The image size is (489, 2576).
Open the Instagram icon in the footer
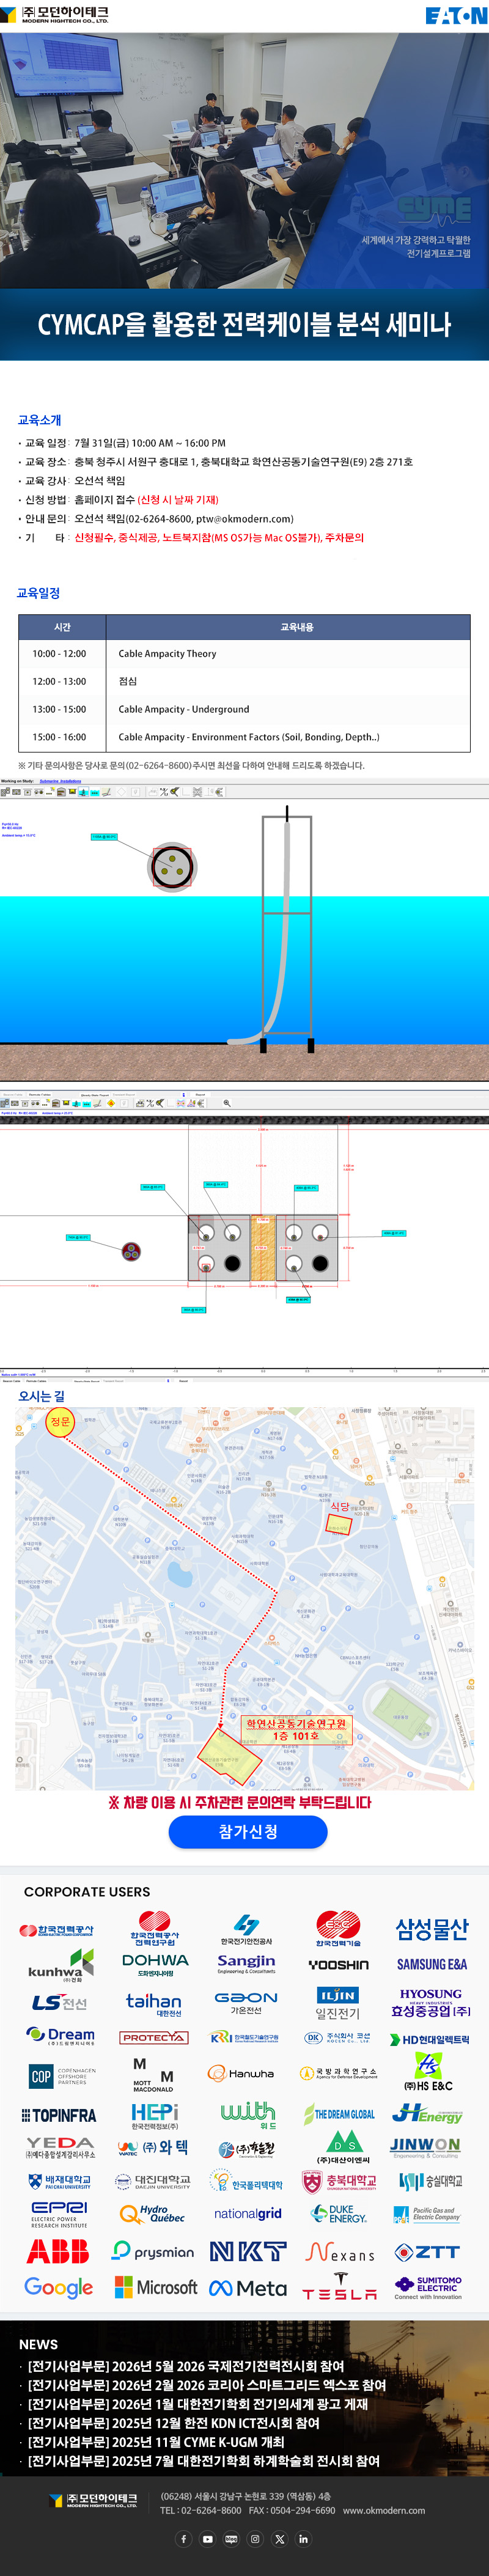[255, 2538]
